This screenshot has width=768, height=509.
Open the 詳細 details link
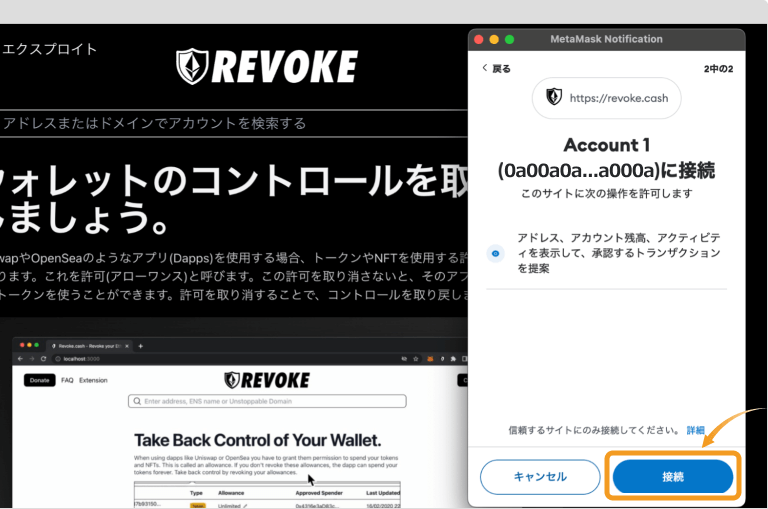click(x=695, y=430)
